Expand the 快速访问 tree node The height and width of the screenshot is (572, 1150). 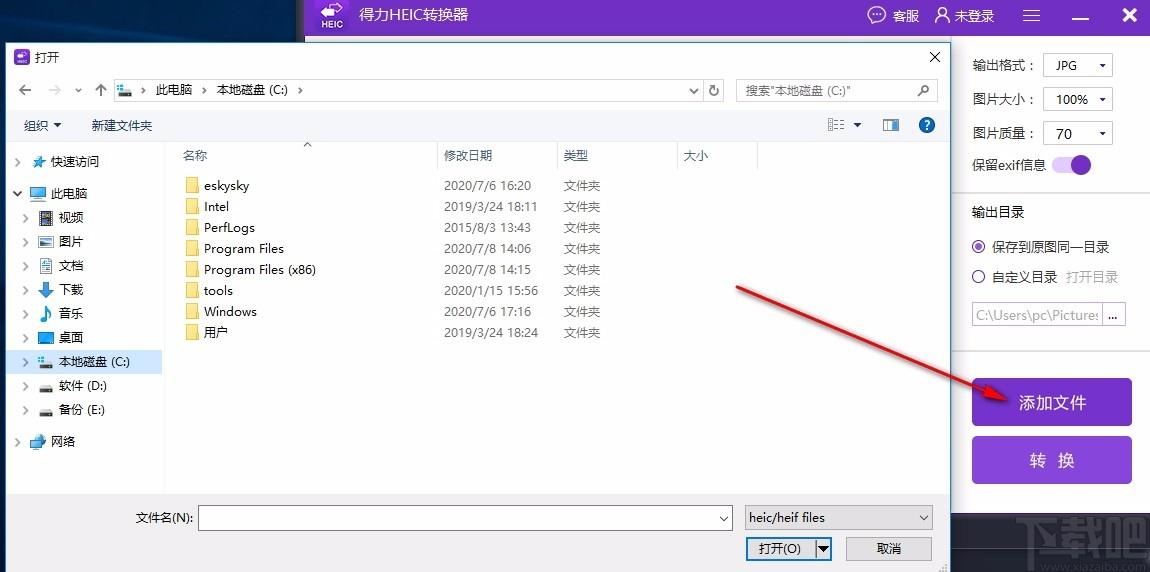[18, 162]
